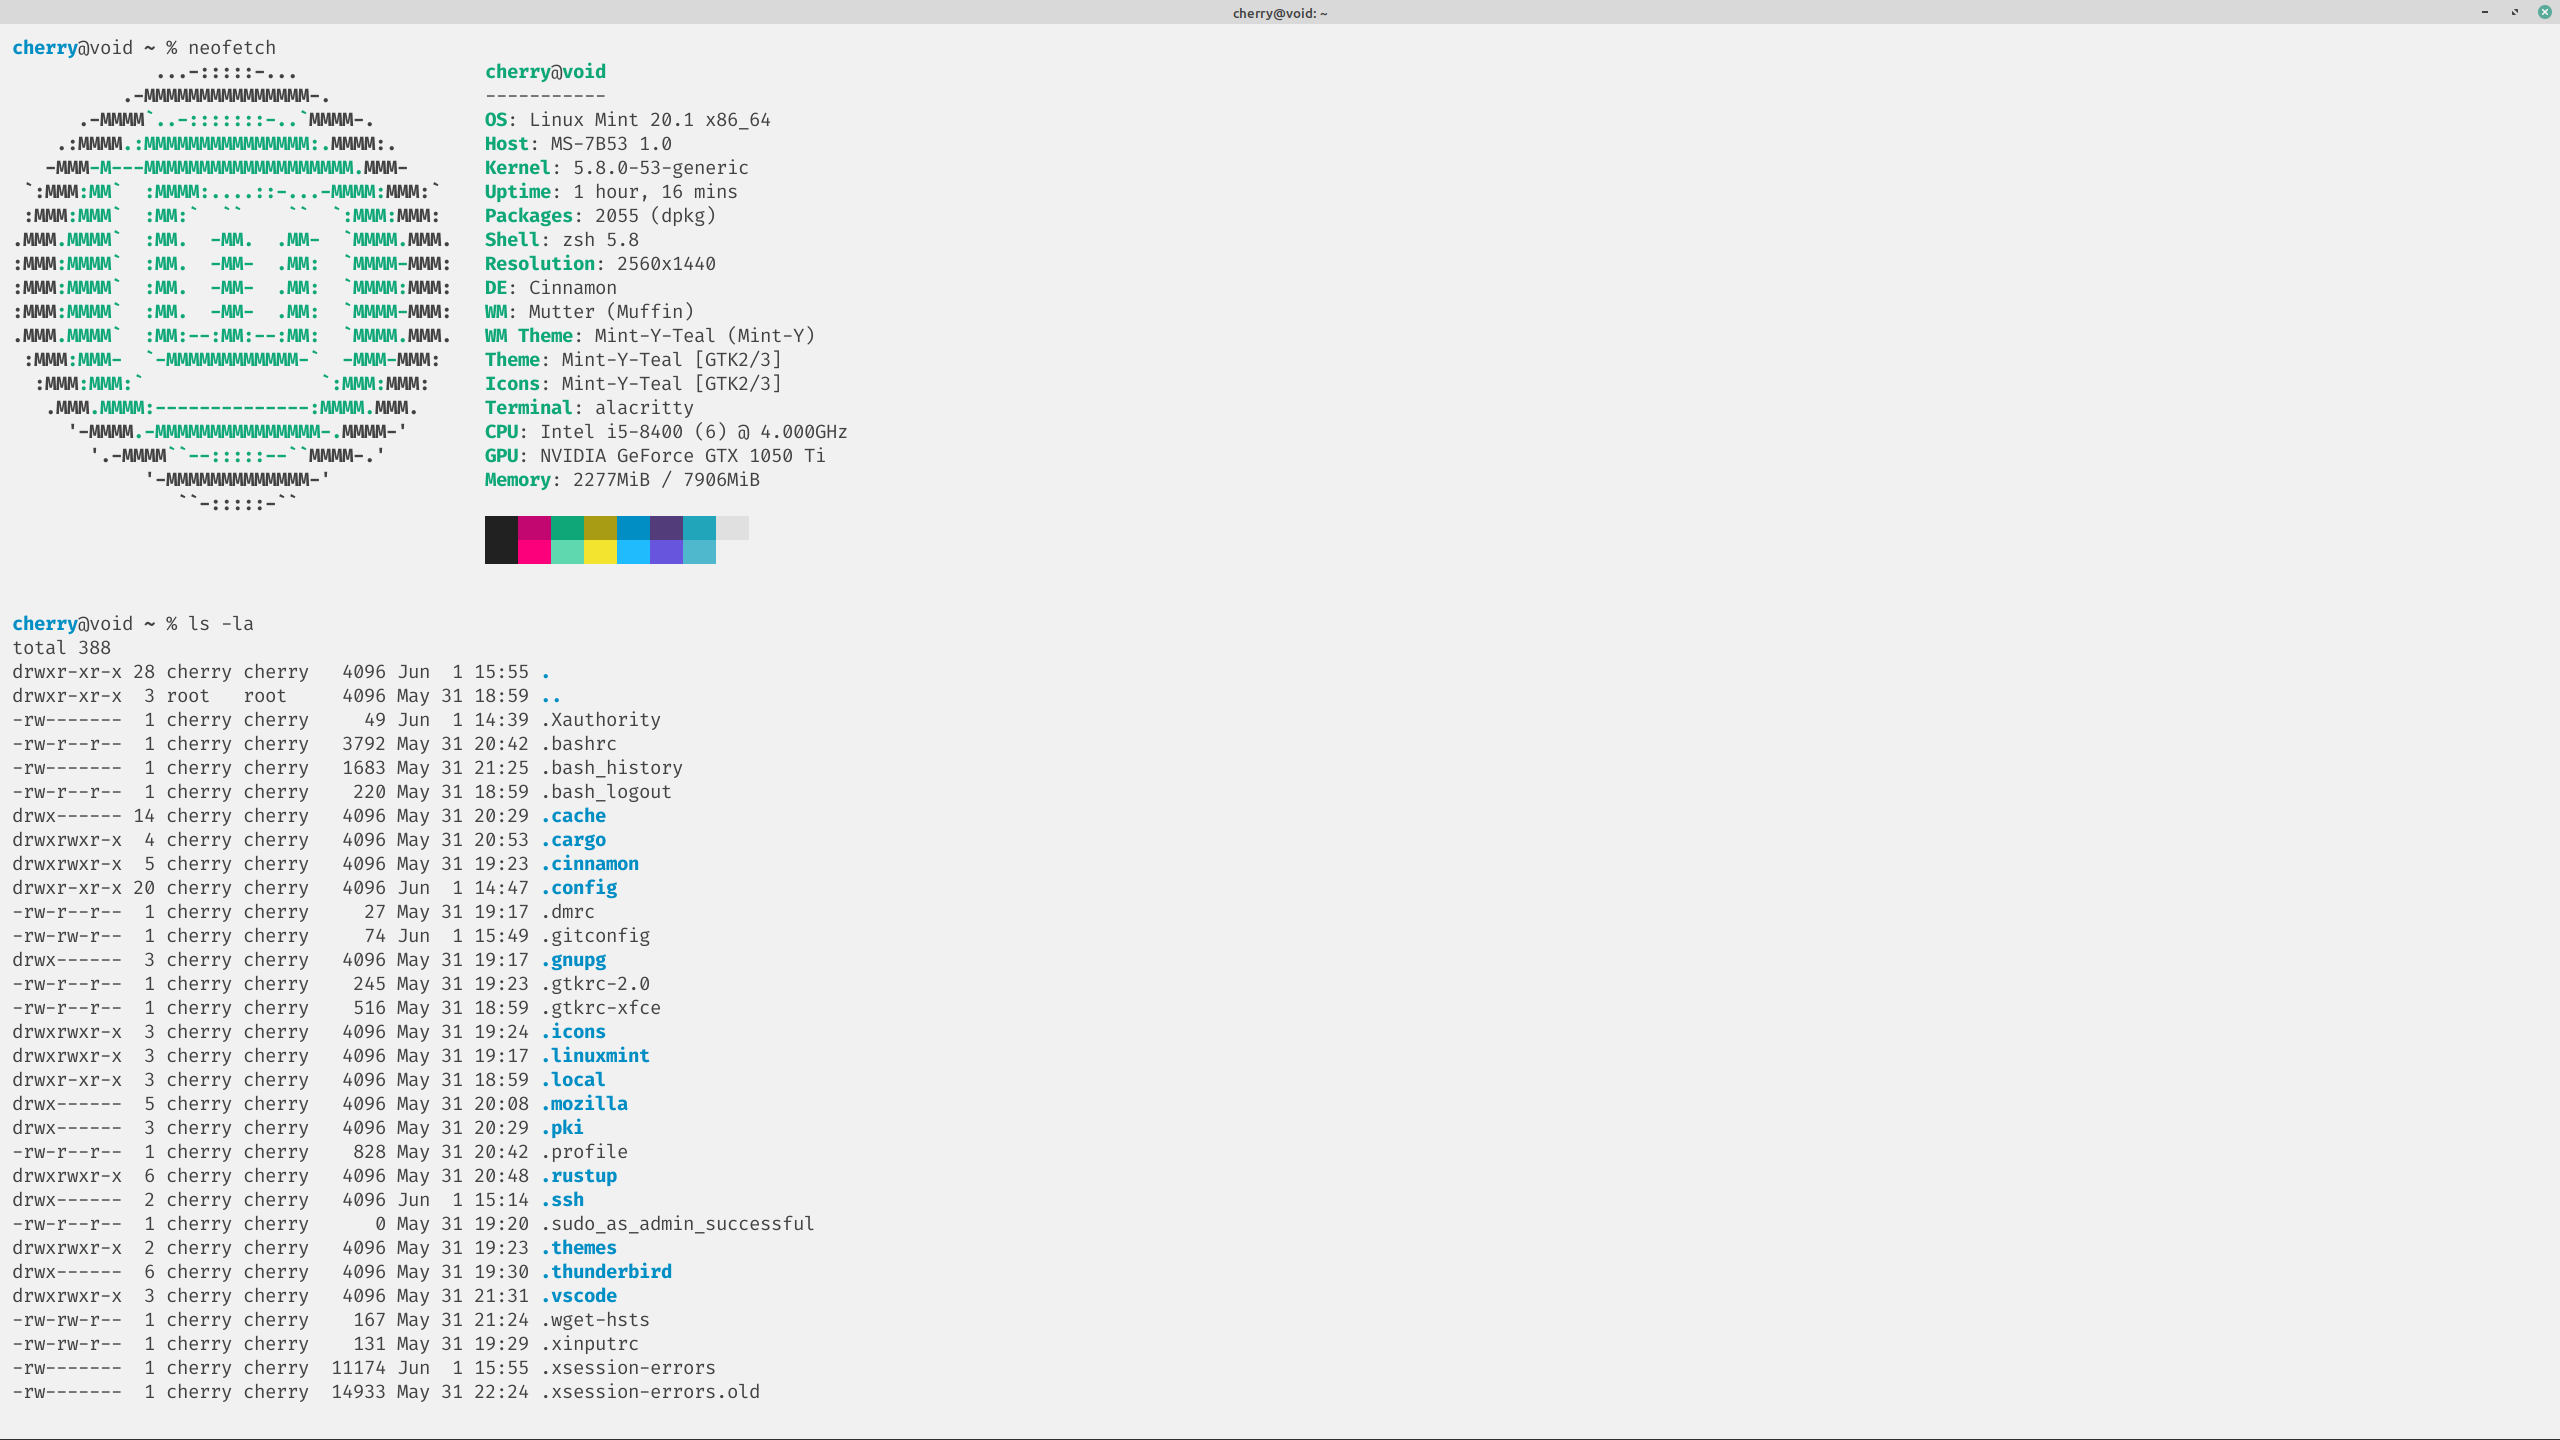The height and width of the screenshot is (1440, 2560).
Task: Click the black color block in palette
Action: point(501,540)
